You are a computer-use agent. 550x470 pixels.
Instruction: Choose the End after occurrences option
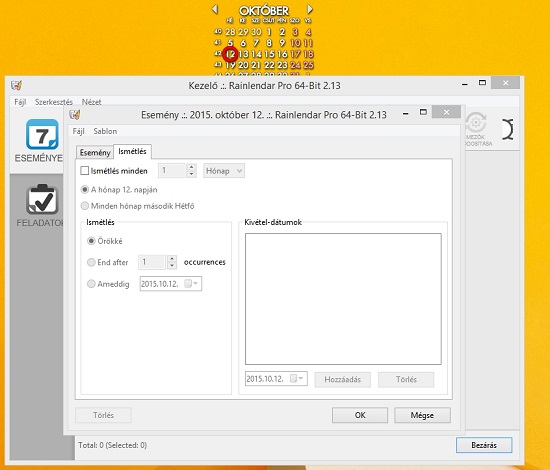(x=91, y=262)
